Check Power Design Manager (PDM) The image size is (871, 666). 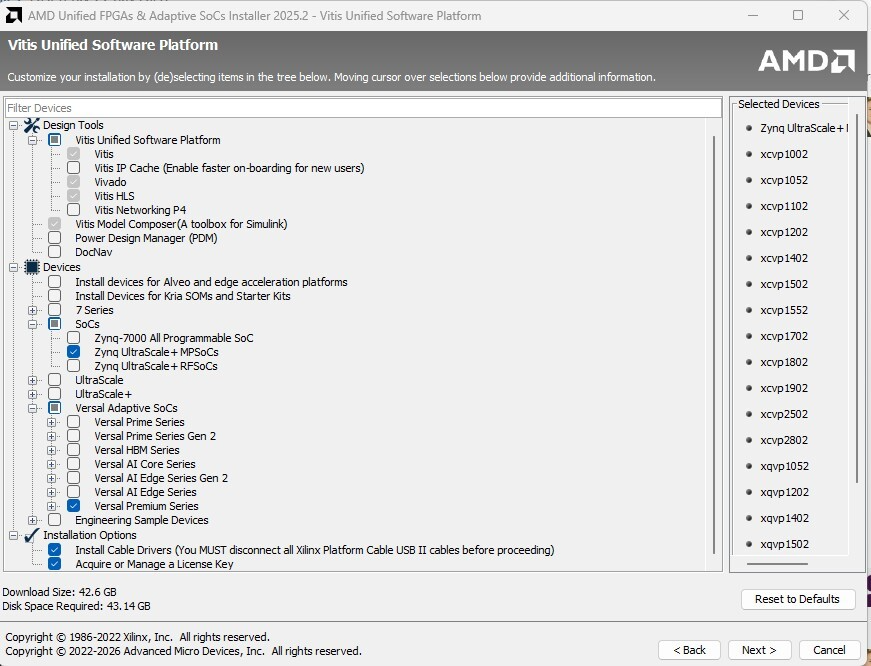(54, 238)
